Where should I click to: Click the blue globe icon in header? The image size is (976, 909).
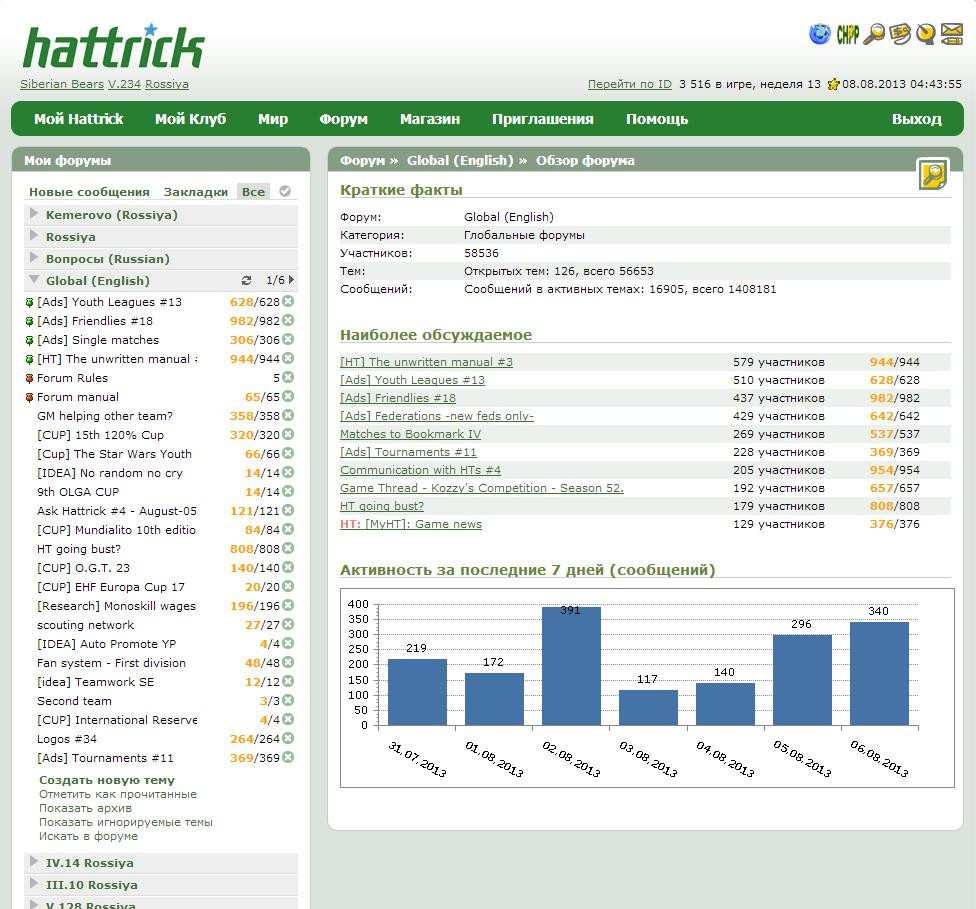click(x=820, y=34)
